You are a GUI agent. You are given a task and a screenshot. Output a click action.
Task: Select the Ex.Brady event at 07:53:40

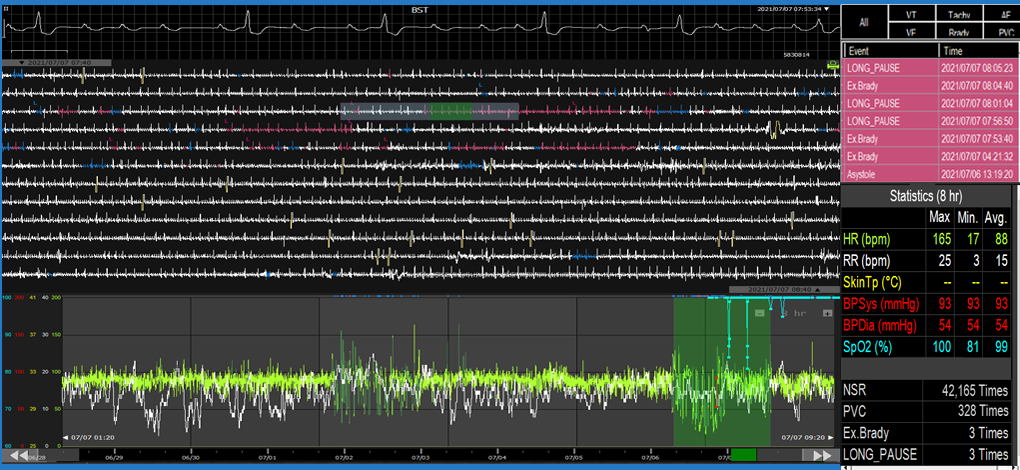tap(931, 138)
